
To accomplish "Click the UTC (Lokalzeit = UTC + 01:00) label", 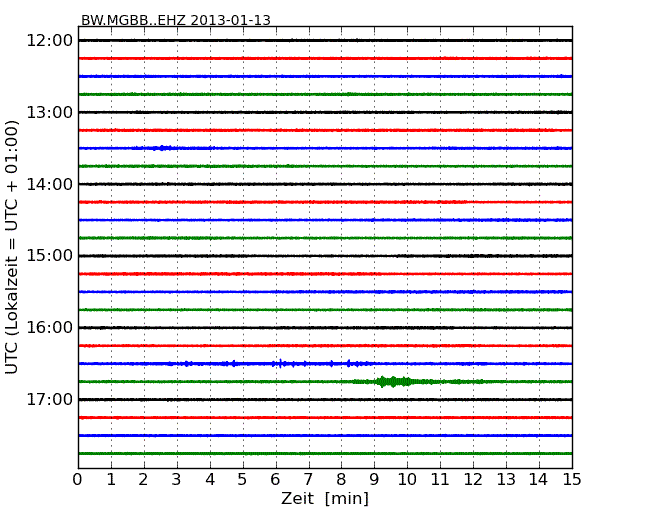I will click(x=12, y=247).
